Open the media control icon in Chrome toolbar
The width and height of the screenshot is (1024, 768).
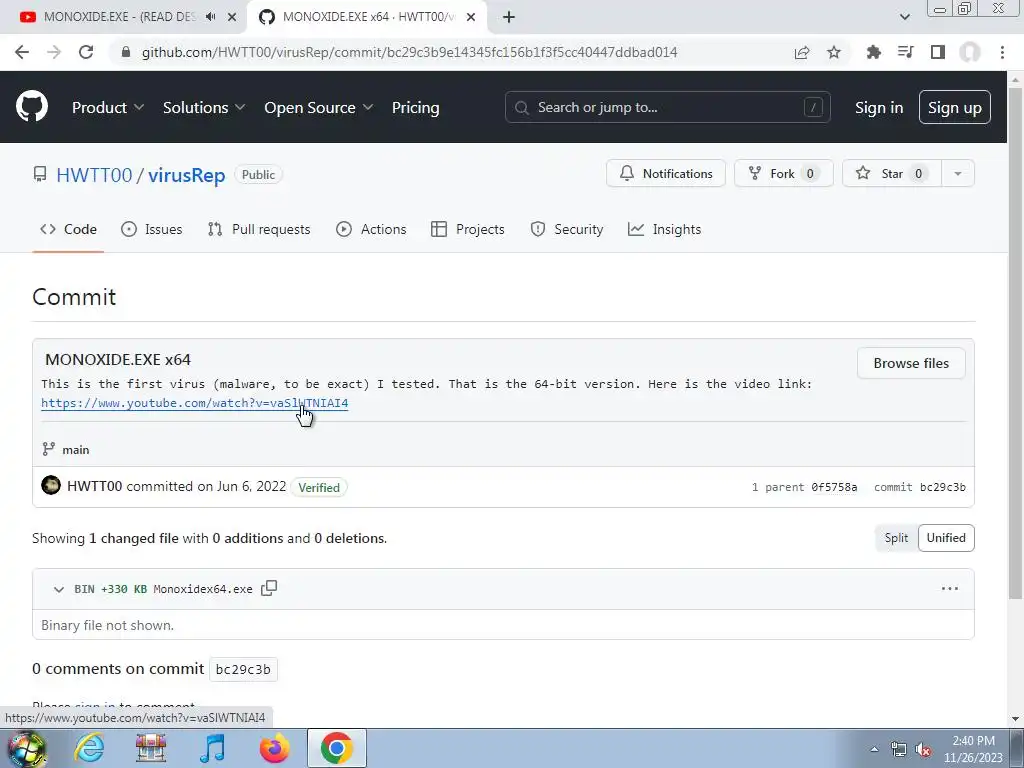[x=905, y=52]
